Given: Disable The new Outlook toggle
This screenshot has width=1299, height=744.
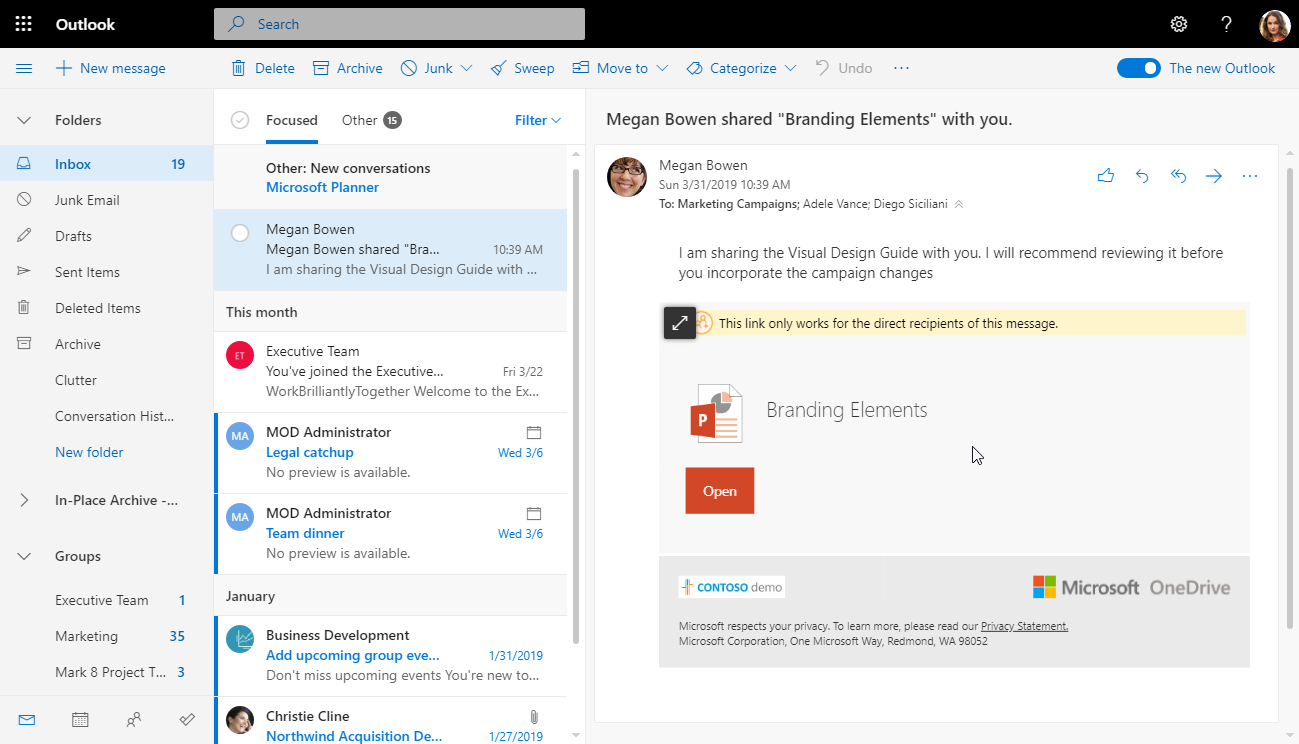Looking at the screenshot, I should (1138, 67).
